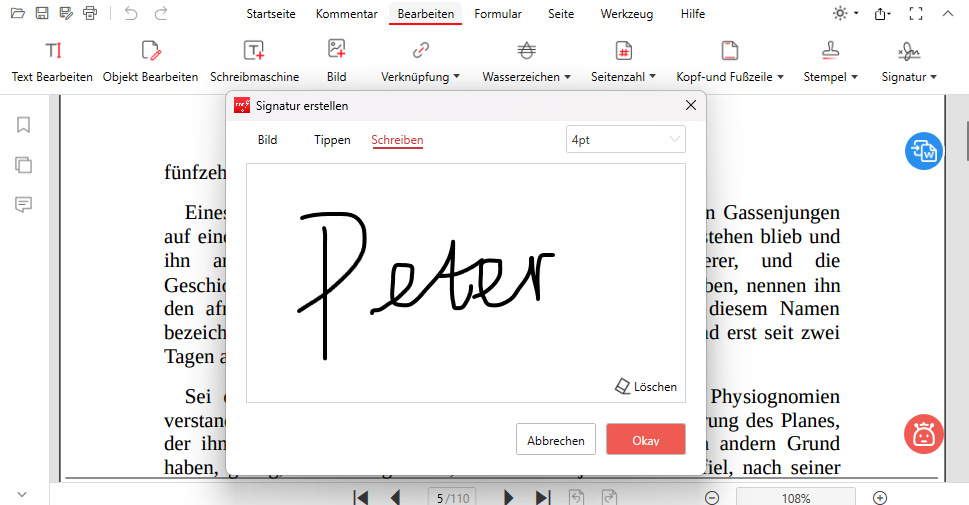Image resolution: width=969 pixels, height=505 pixels.
Task: Switch to the Formular tab
Action: [x=498, y=14]
